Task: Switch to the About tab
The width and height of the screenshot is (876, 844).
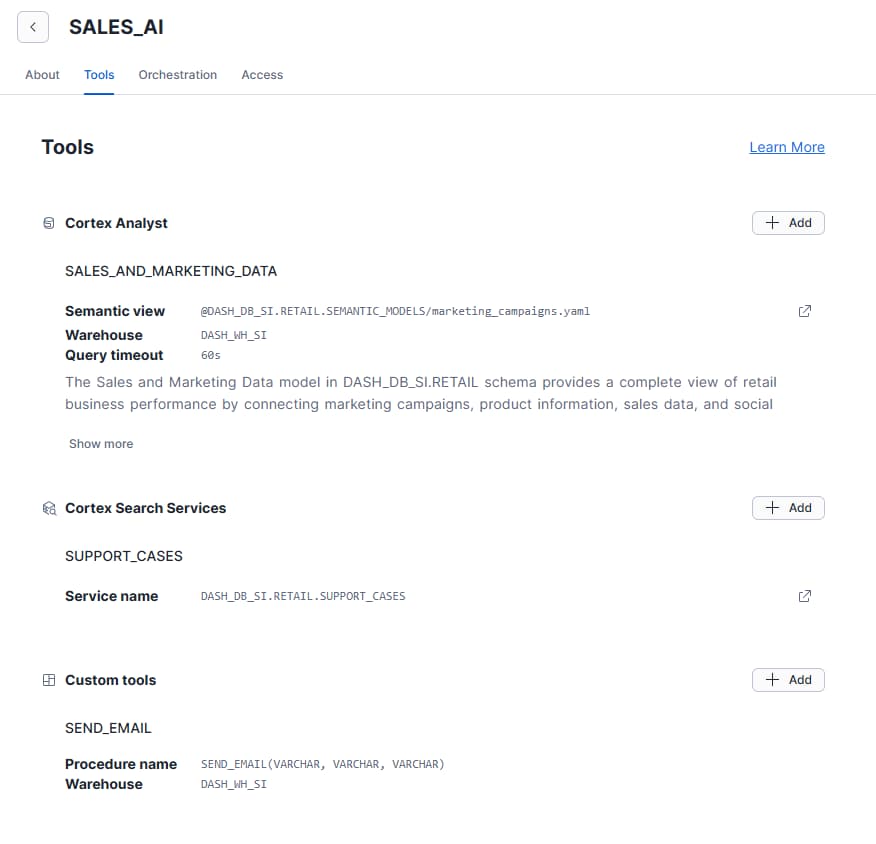Action: pos(42,75)
